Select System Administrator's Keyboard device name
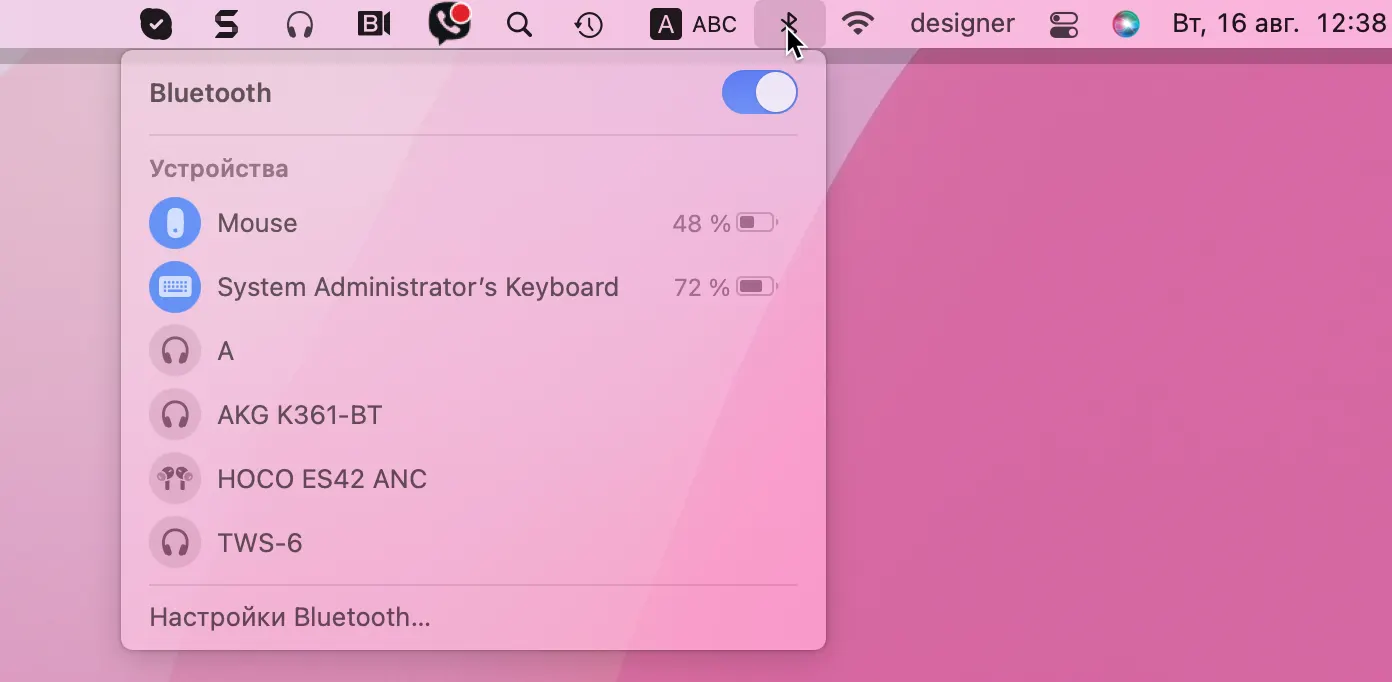 [418, 287]
